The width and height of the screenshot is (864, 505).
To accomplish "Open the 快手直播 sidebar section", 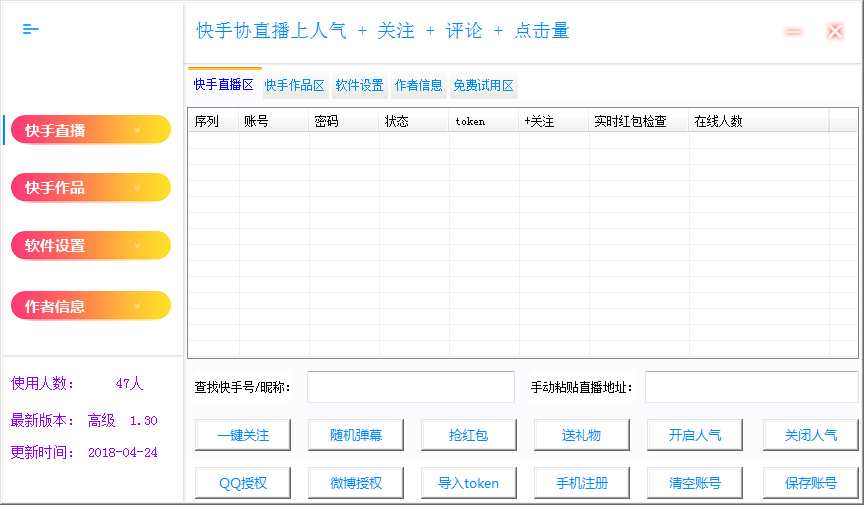I will [91, 130].
